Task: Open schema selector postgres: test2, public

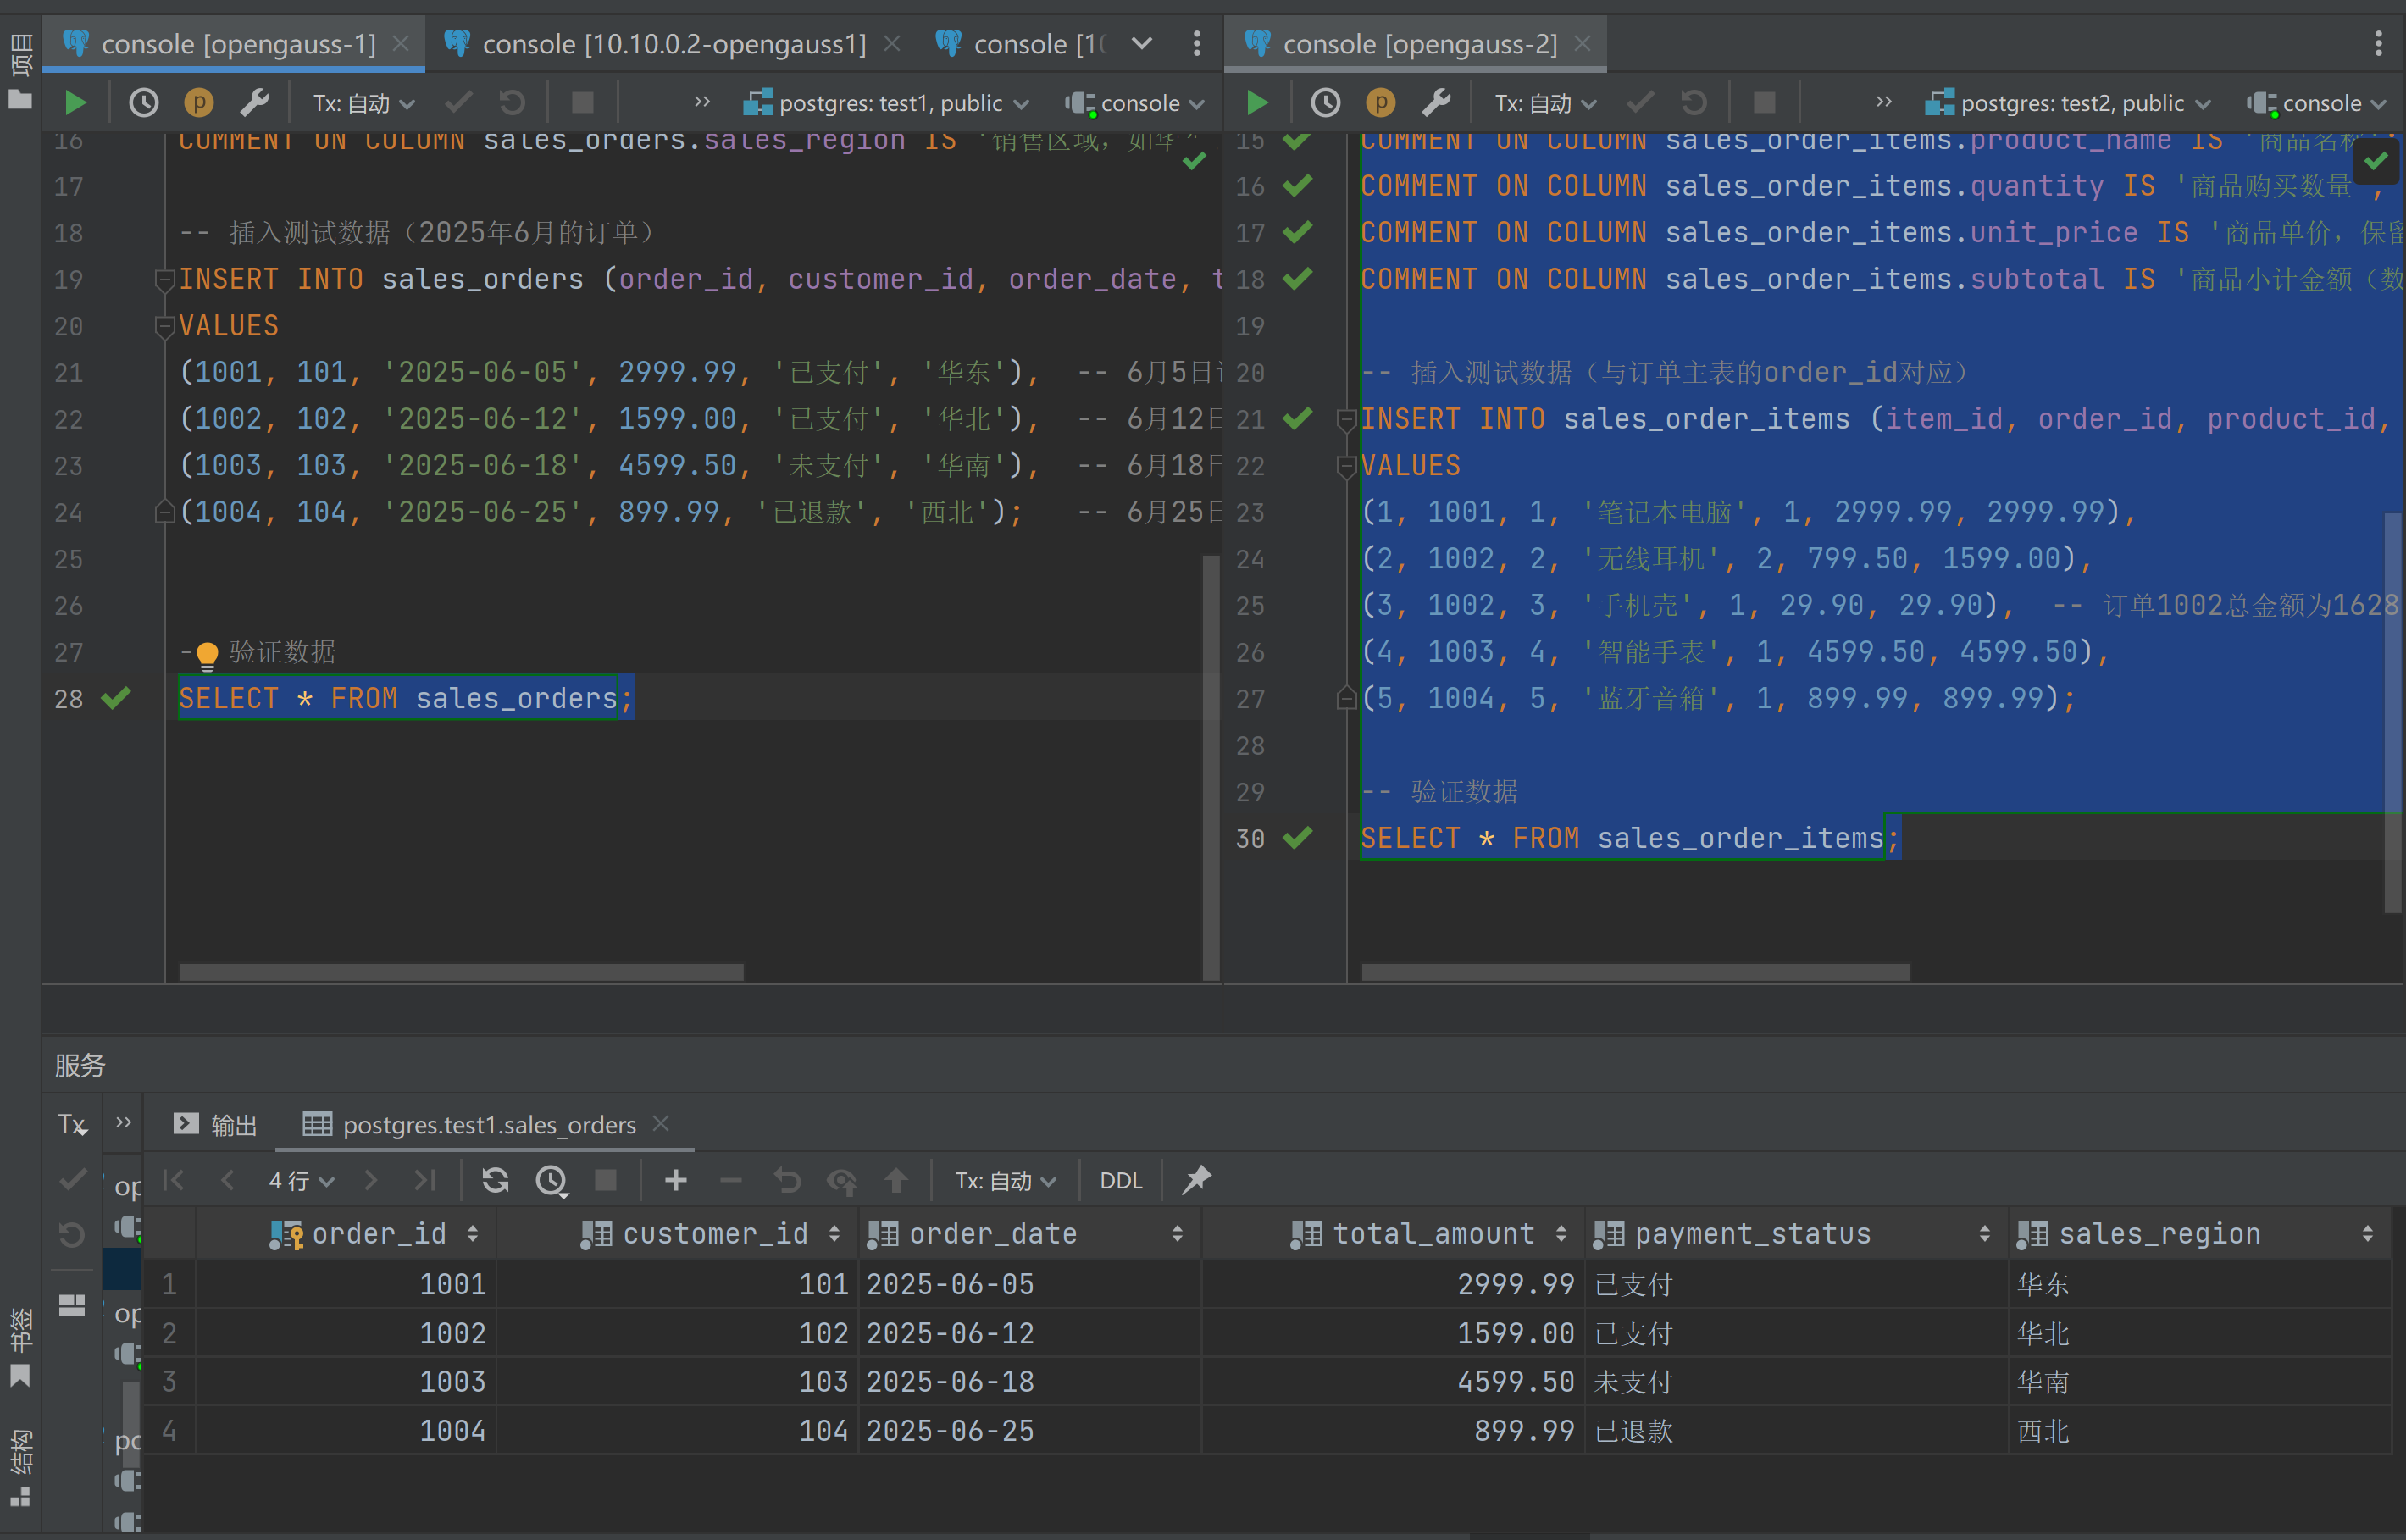Action: click(x=2068, y=103)
